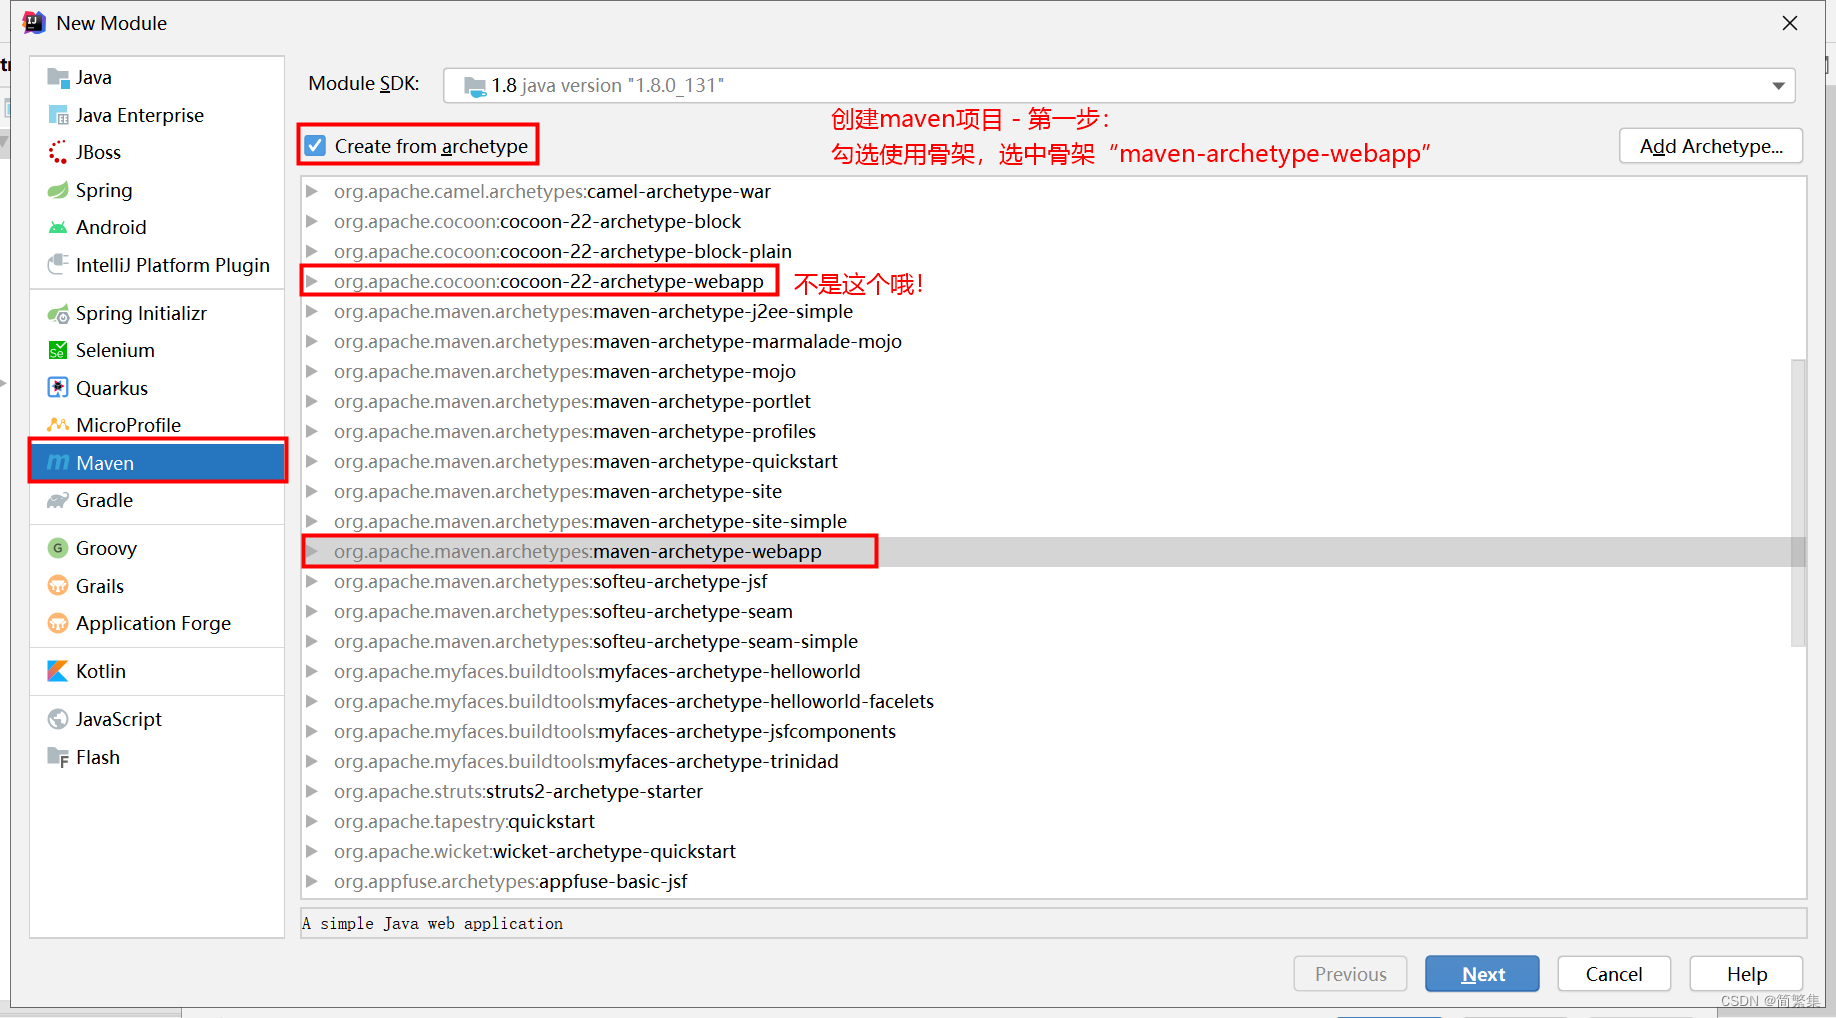This screenshot has width=1836, height=1018.
Task: Select the Kotlin icon
Action: [x=58, y=671]
